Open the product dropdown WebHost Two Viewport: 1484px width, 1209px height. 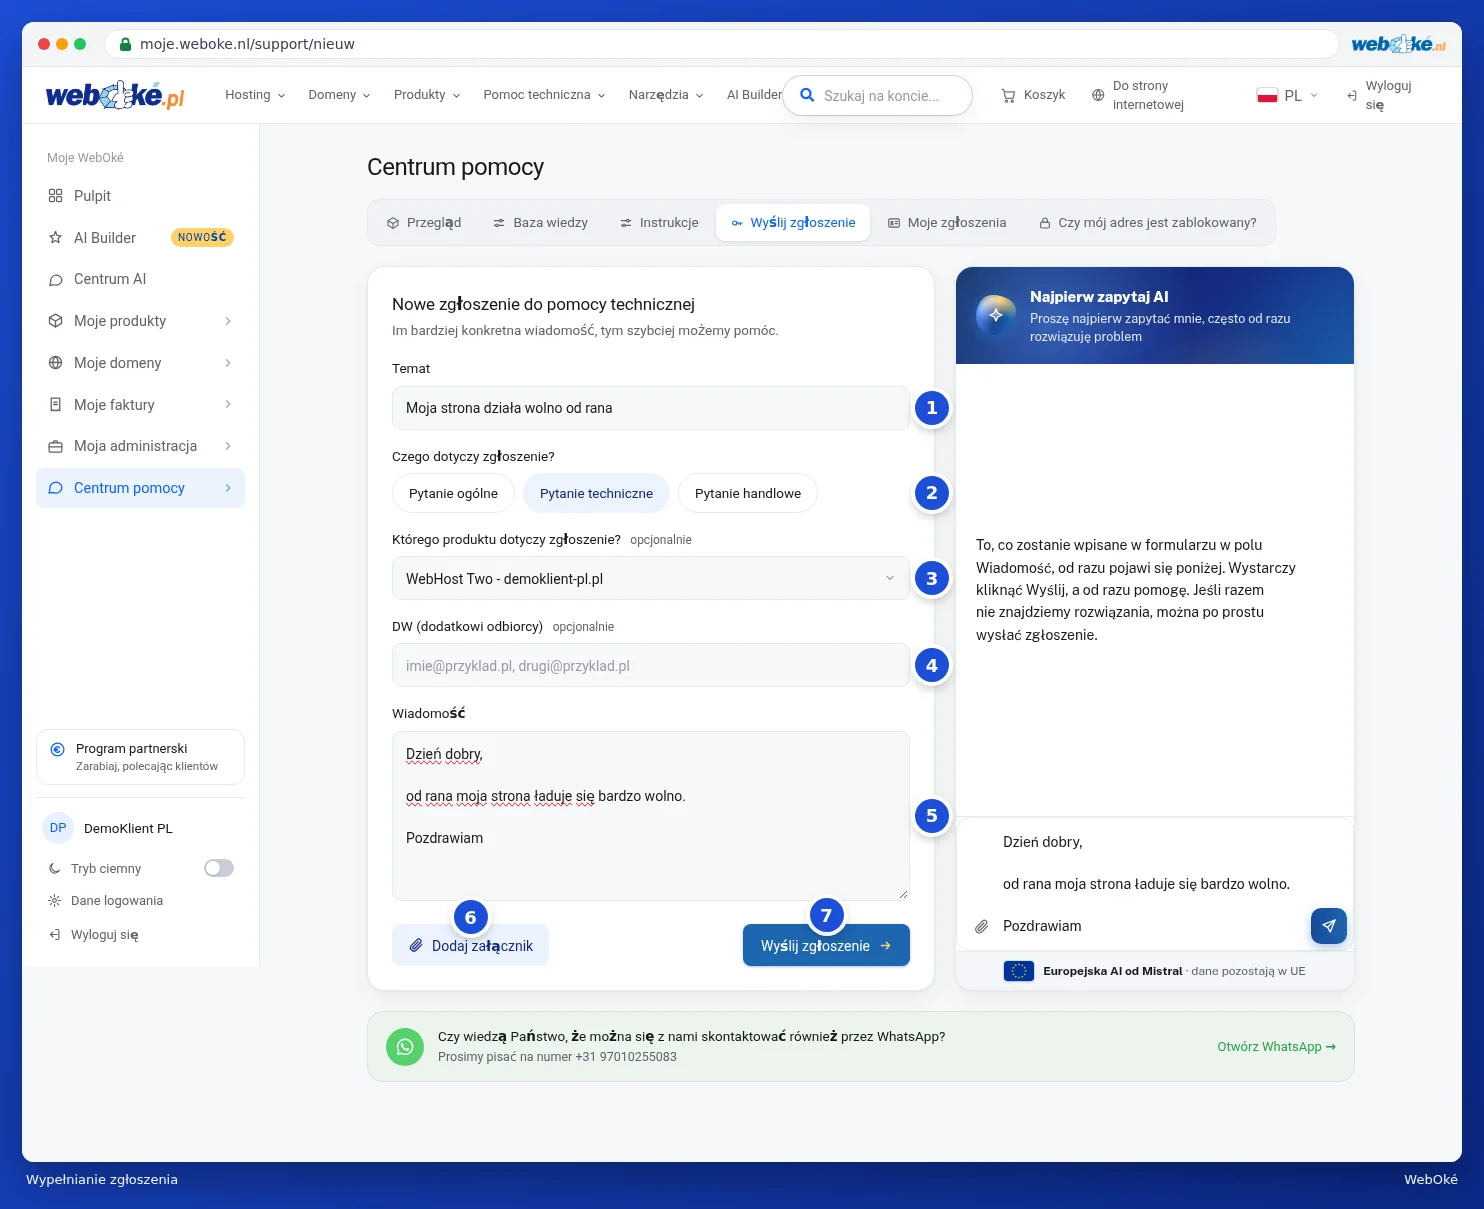point(650,578)
